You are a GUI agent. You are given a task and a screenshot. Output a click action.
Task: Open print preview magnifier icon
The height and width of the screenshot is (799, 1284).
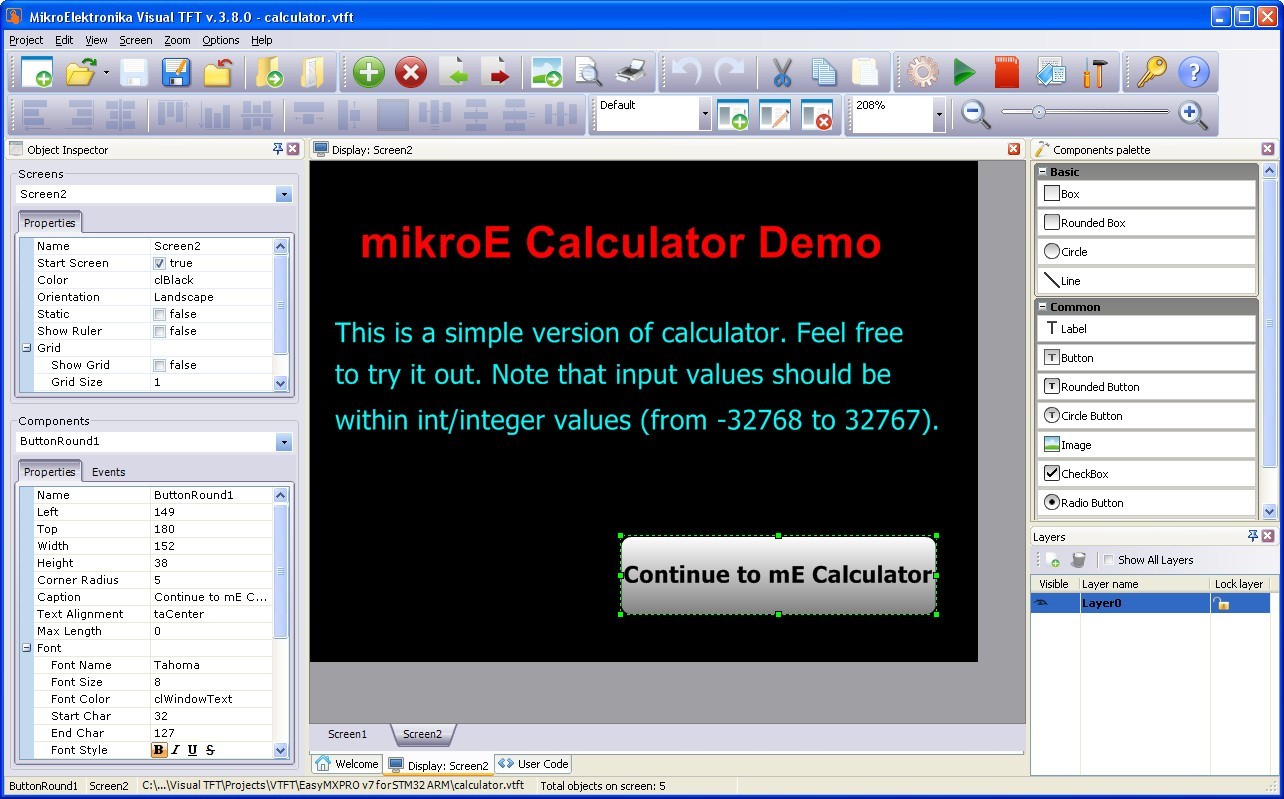pos(588,72)
